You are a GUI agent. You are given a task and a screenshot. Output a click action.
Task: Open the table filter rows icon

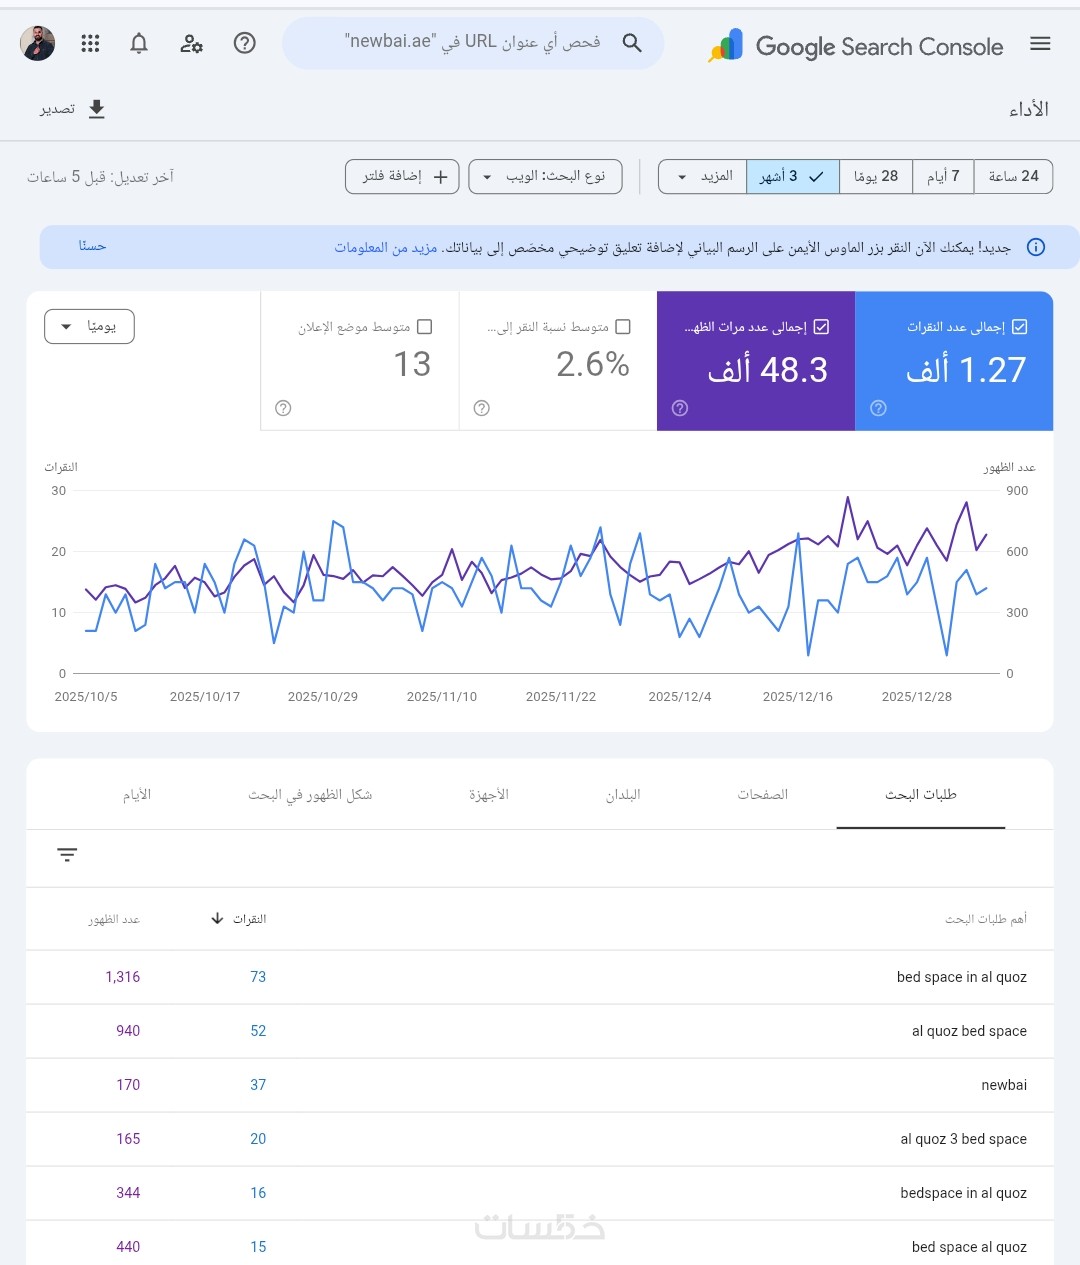pyautogui.click(x=67, y=855)
